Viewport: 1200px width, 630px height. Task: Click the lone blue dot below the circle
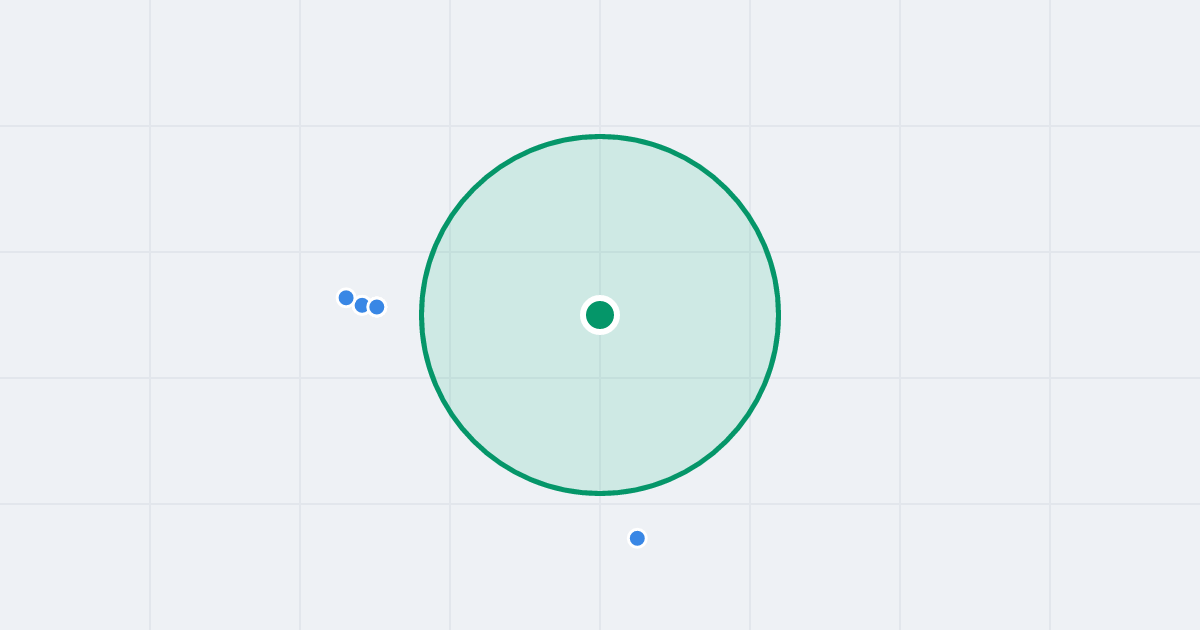coord(637,538)
